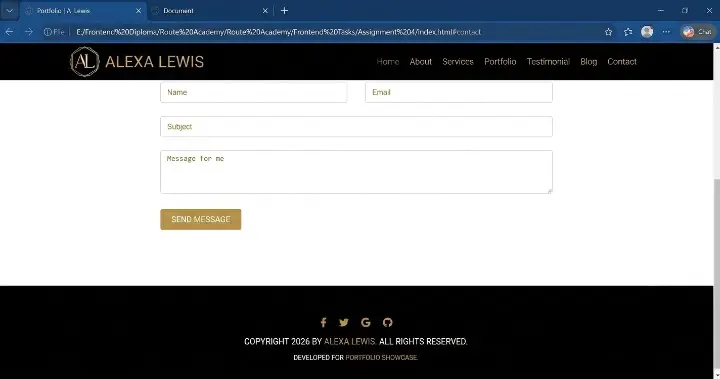
Task: Open a new browser tab
Action: click(x=284, y=11)
